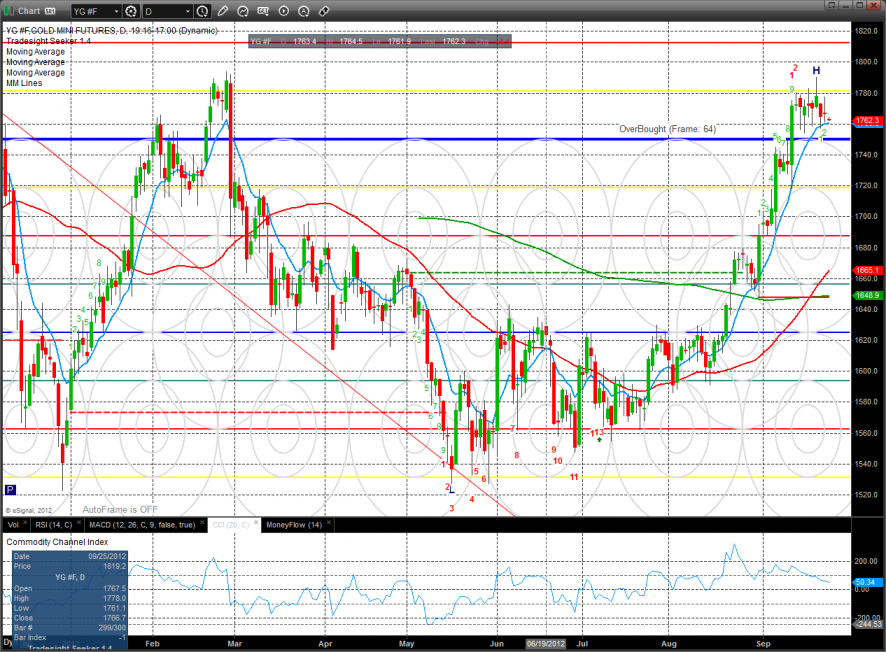Switch to the Vol study tab

pyautogui.click(x=13, y=524)
